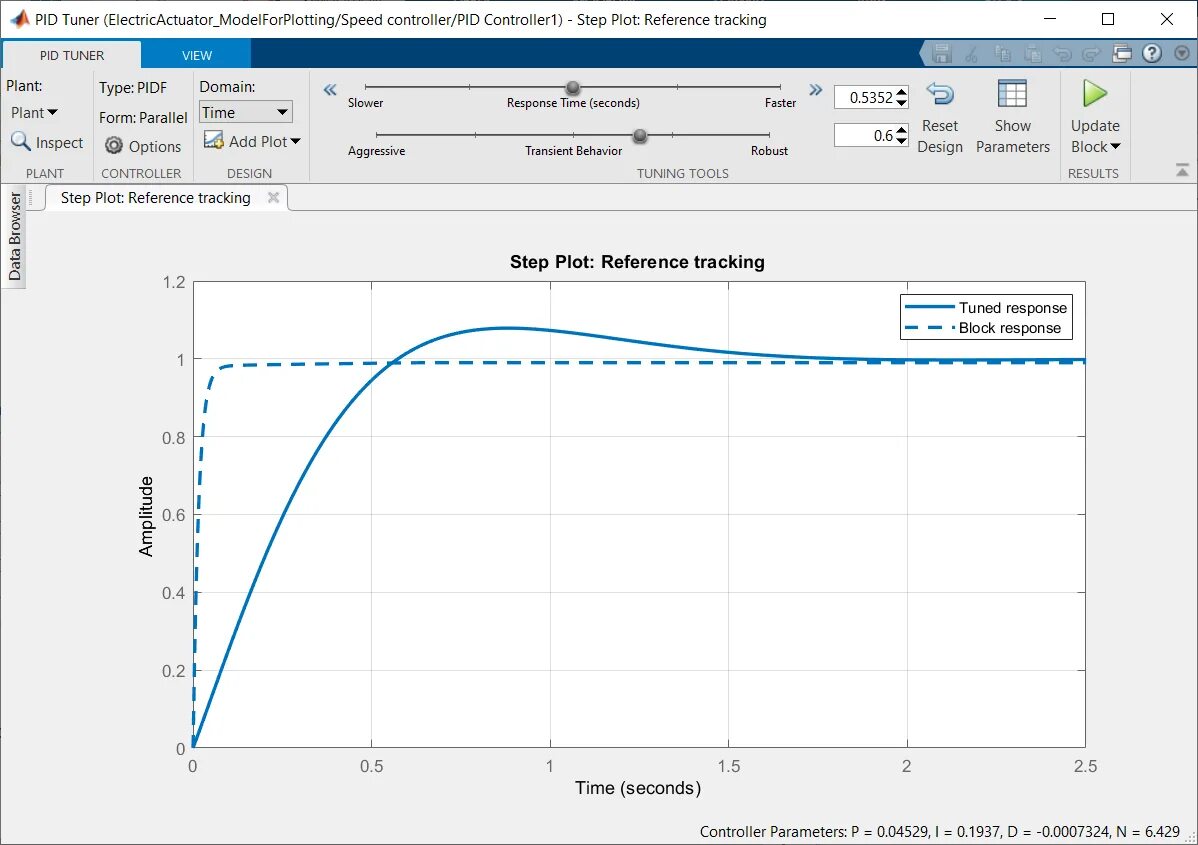Click the Inspect magnifier icon
This screenshot has width=1198, height=845.
[x=20, y=141]
